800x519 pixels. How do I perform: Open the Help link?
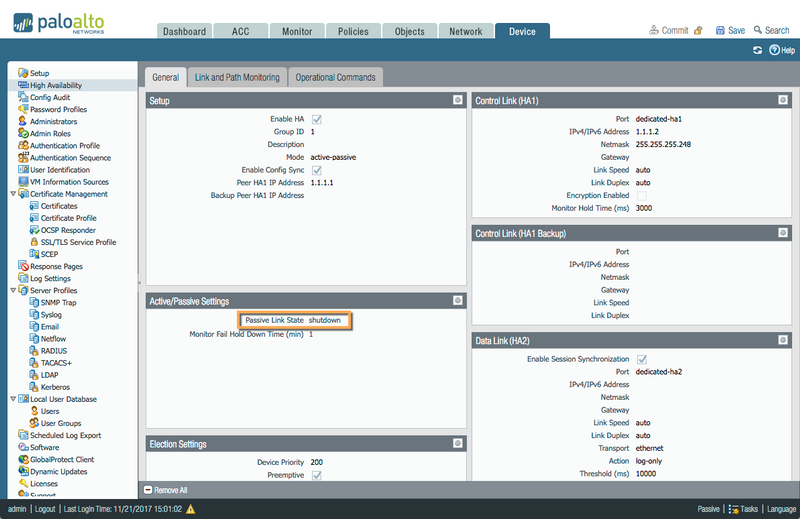pyautogui.click(x=782, y=50)
